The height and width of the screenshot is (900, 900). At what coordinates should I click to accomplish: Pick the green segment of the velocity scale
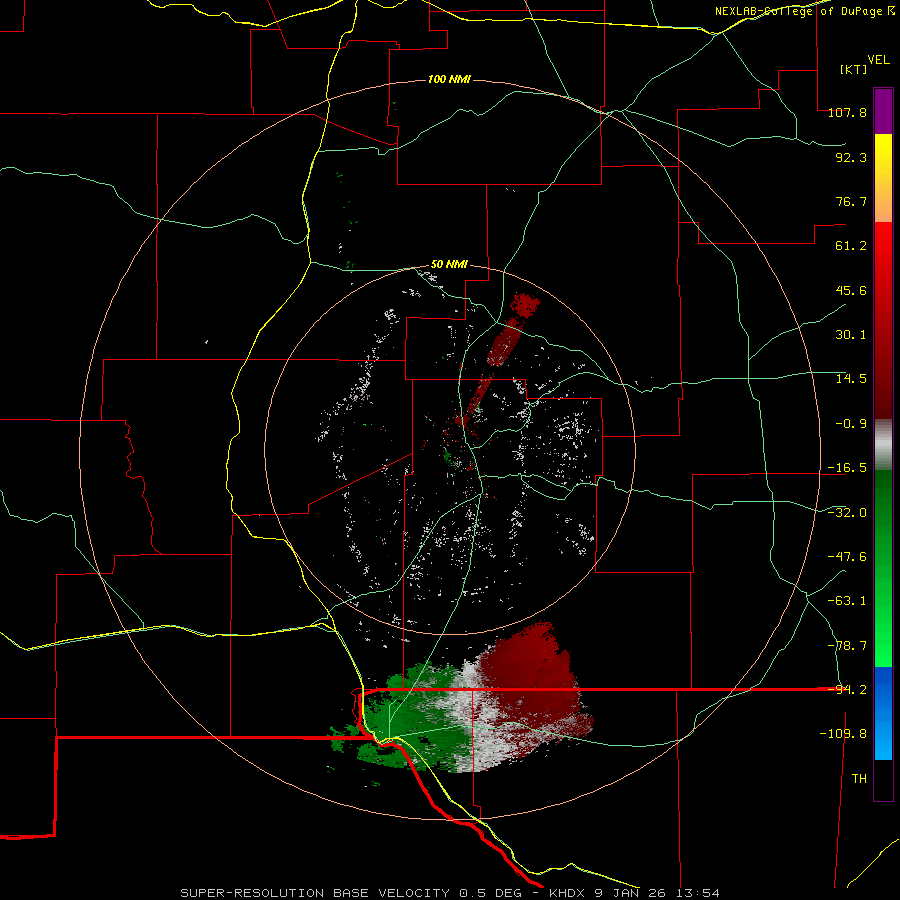coord(883,568)
